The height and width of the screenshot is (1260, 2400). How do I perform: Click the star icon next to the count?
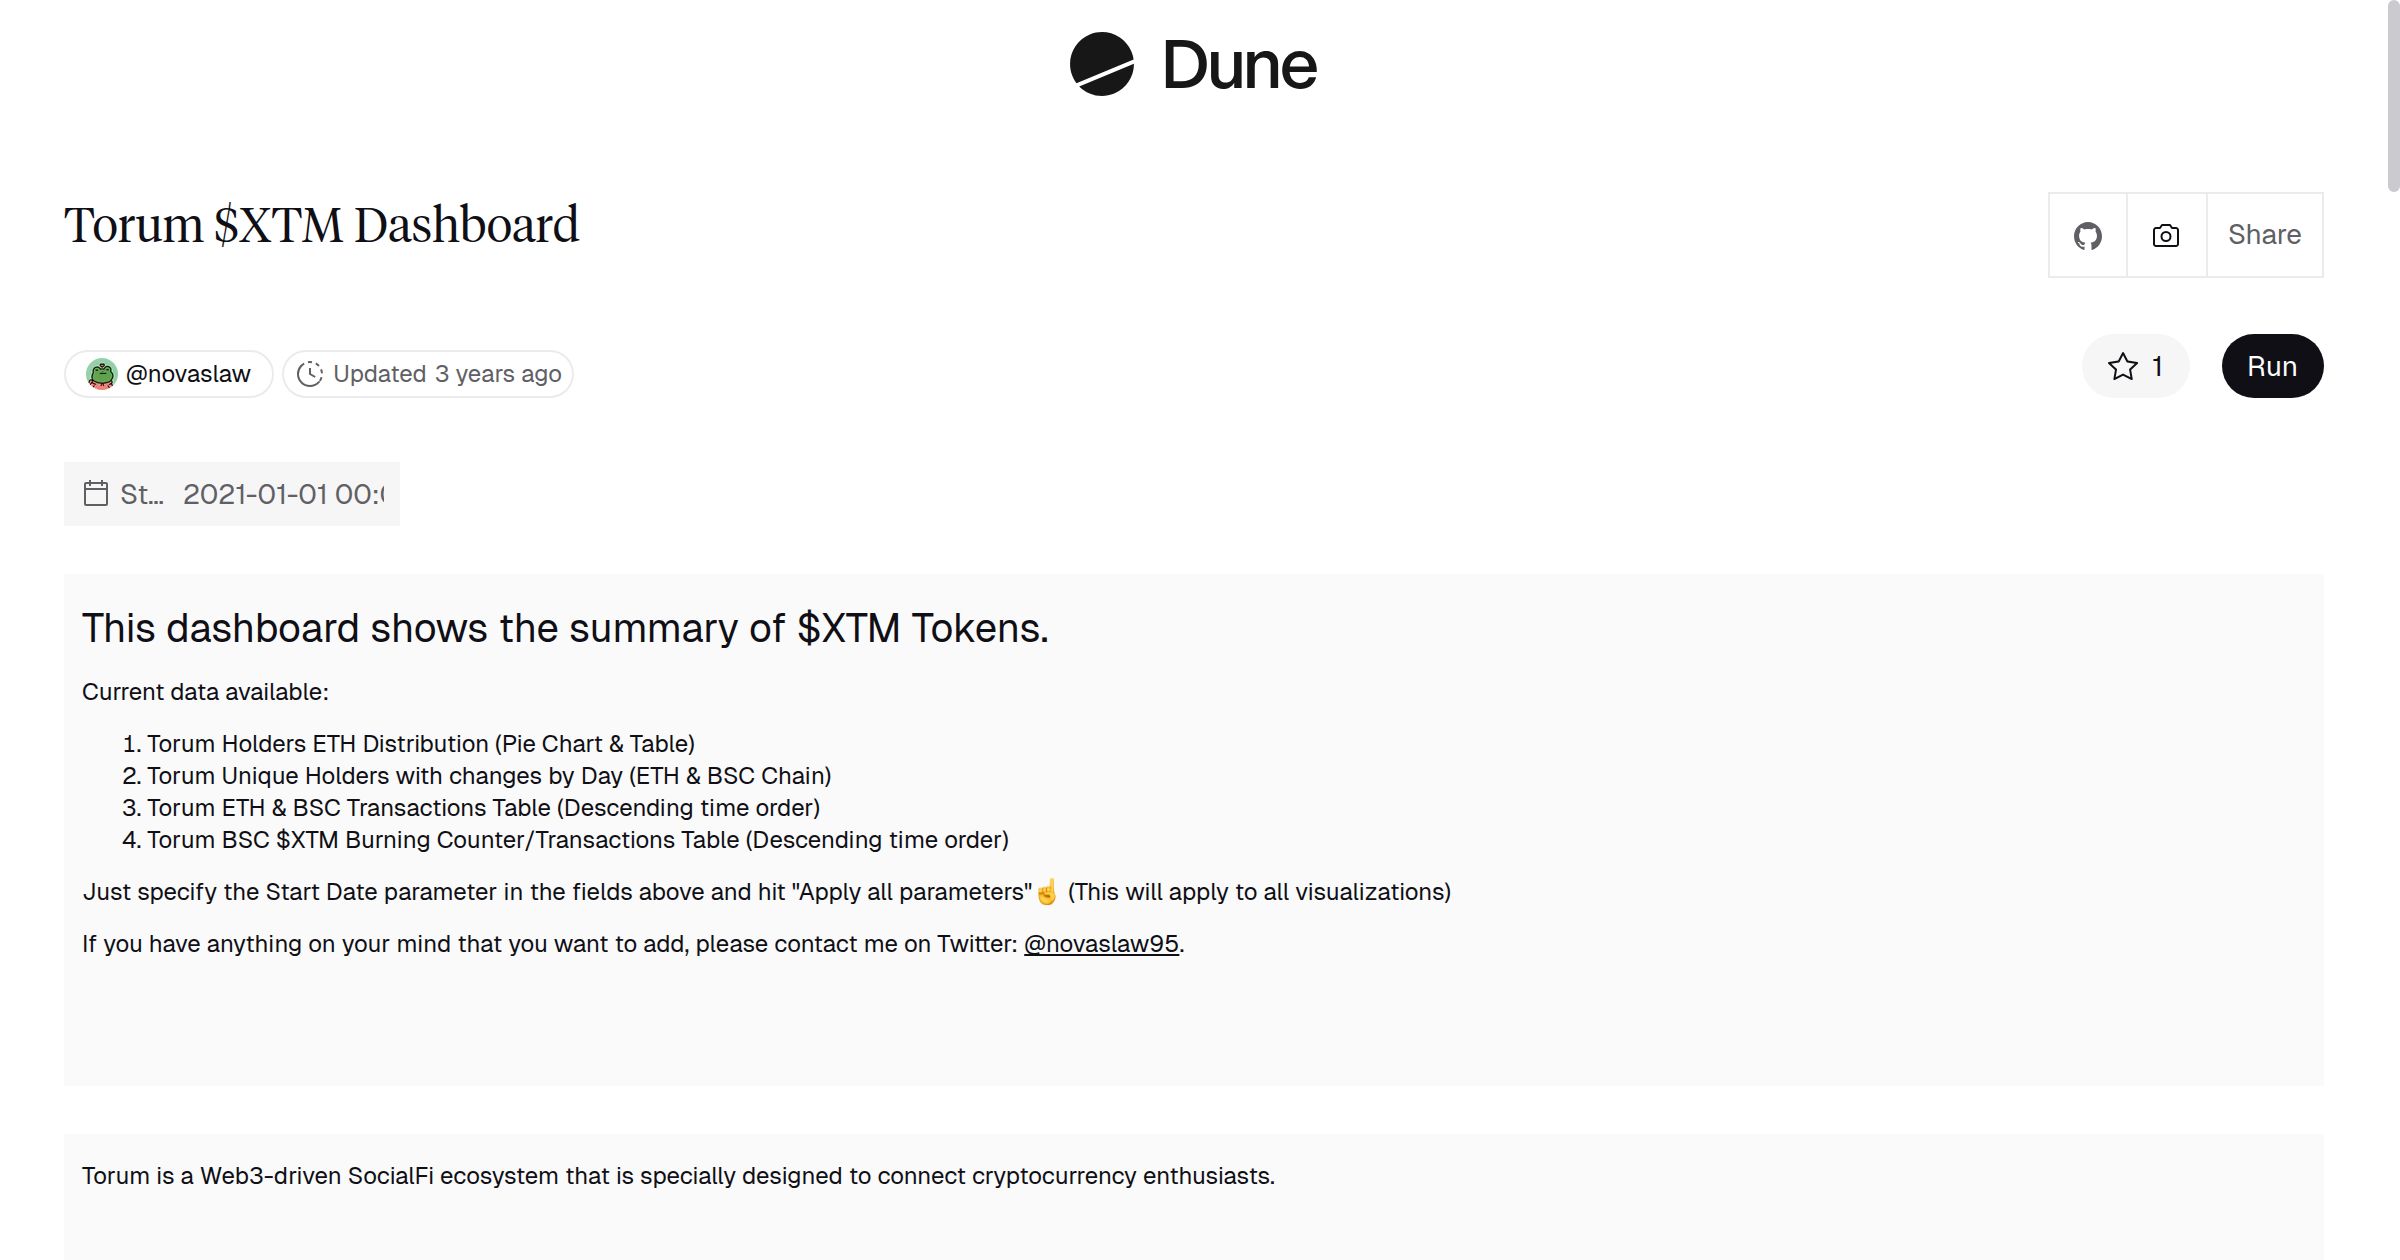click(x=2120, y=367)
